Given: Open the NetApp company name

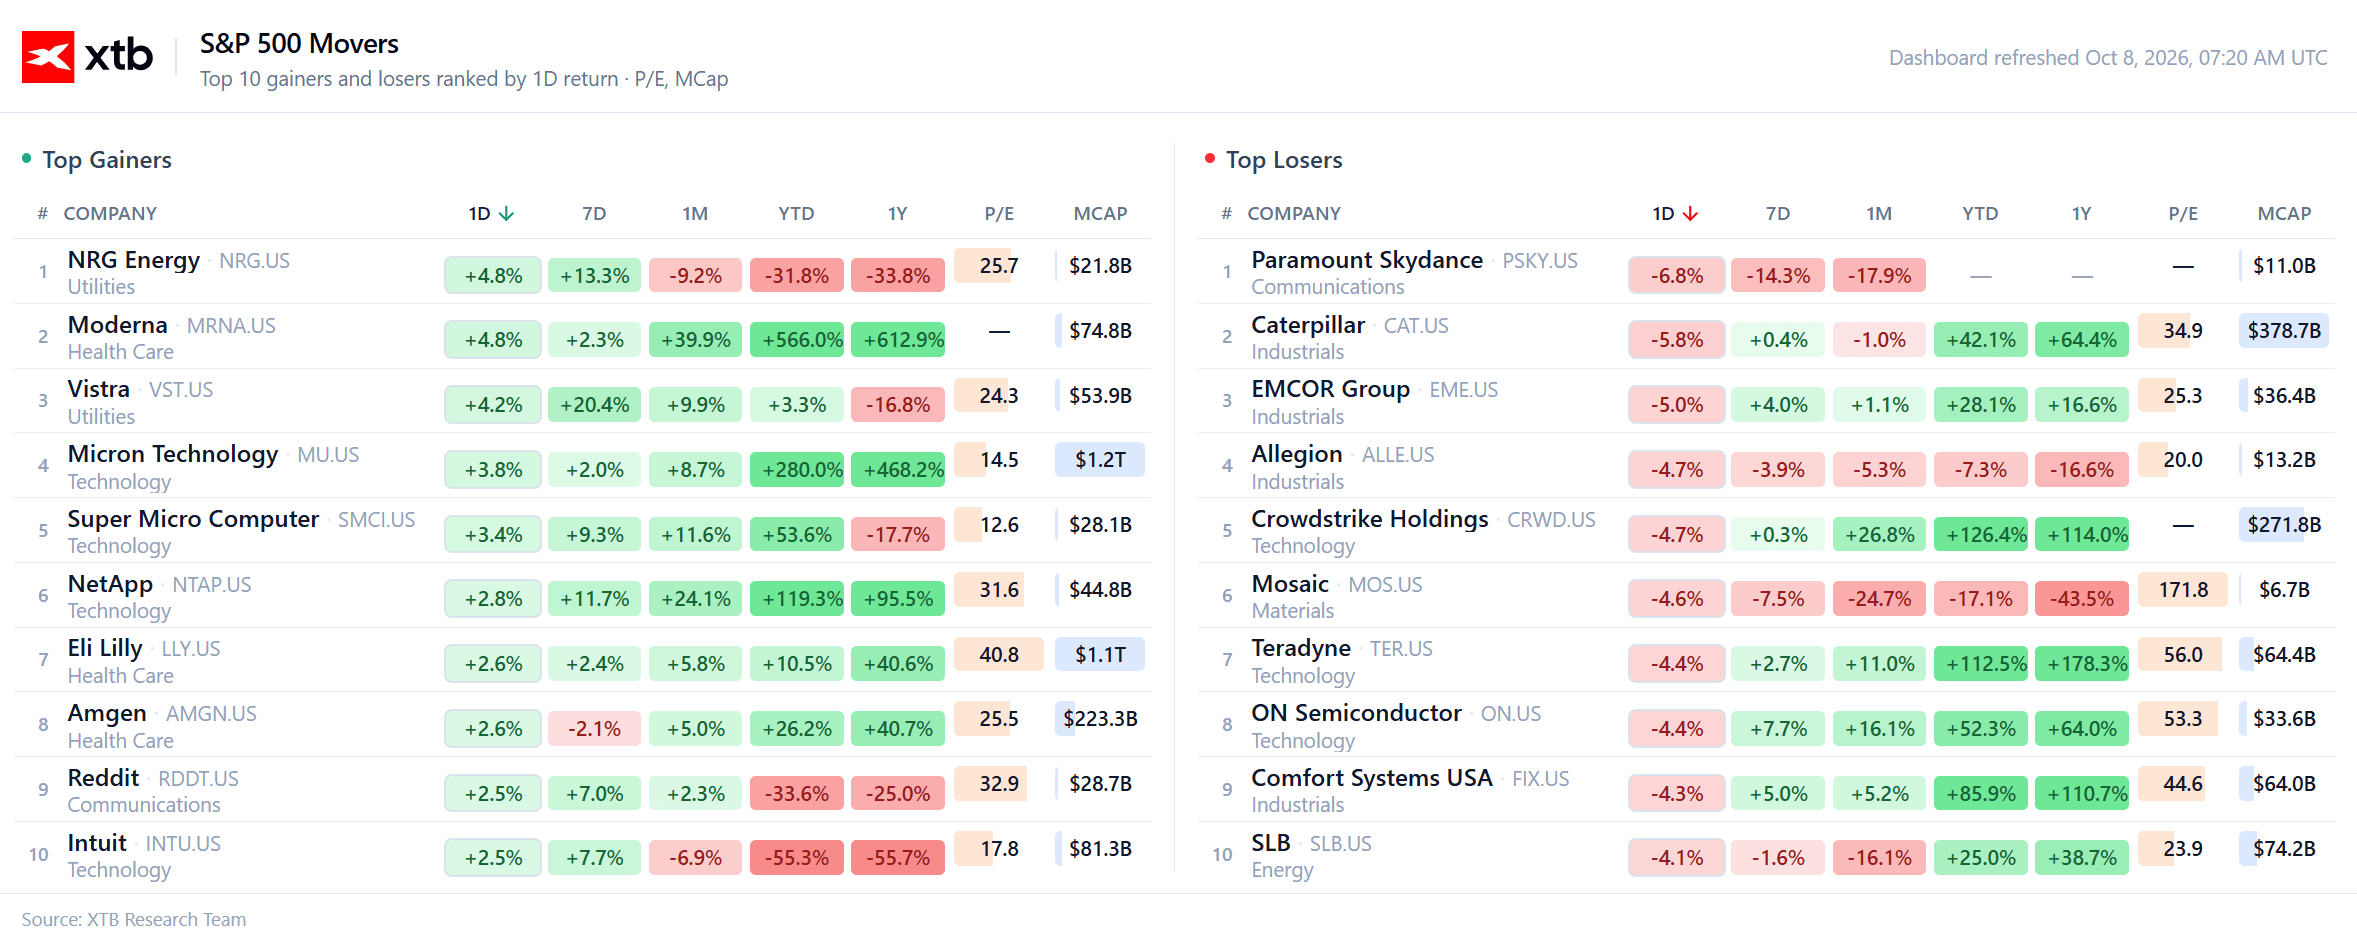Looking at the screenshot, I should [110, 584].
